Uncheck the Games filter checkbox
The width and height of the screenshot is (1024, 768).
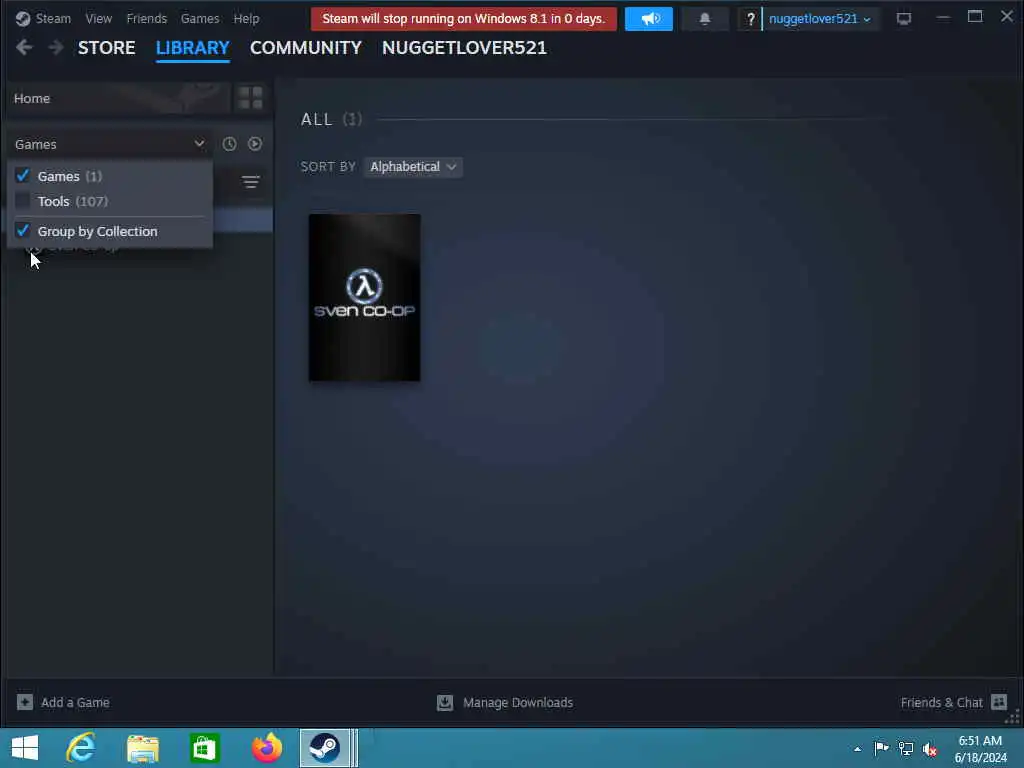click(23, 176)
